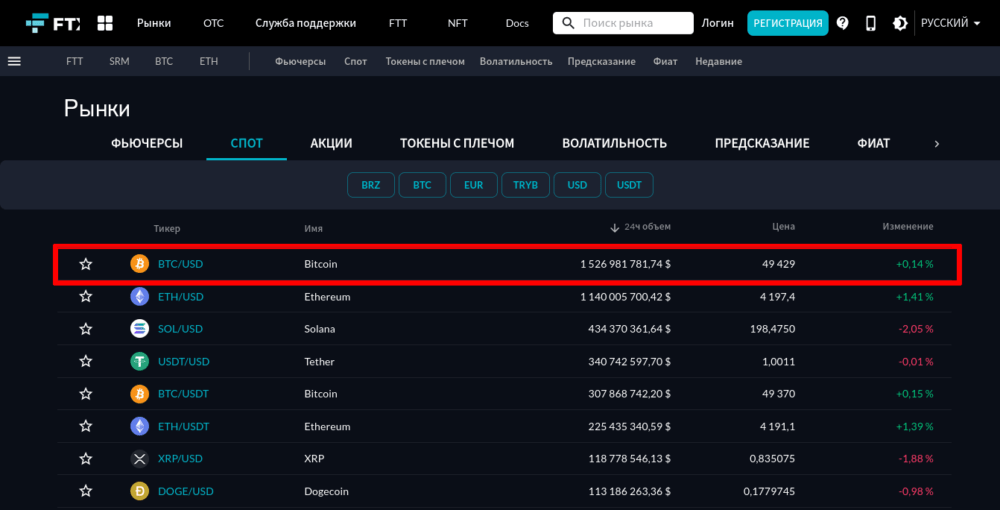1000x510 pixels.
Task: Toggle the light/dark theme icon
Action: click(900, 23)
